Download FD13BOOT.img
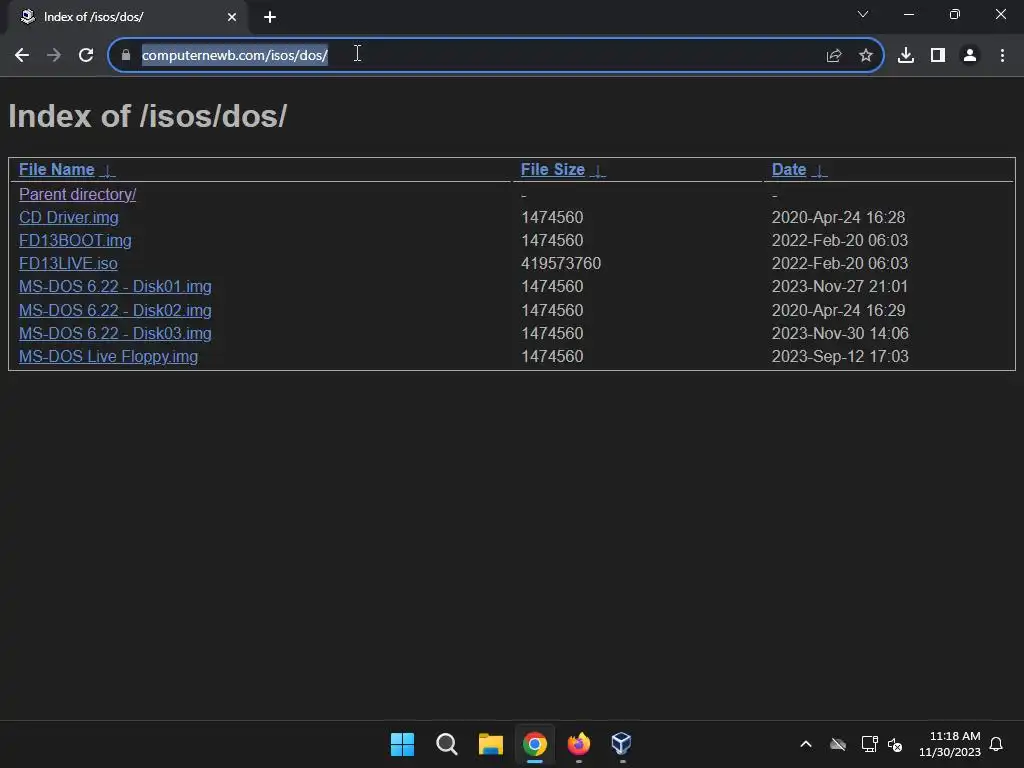 click(75, 240)
